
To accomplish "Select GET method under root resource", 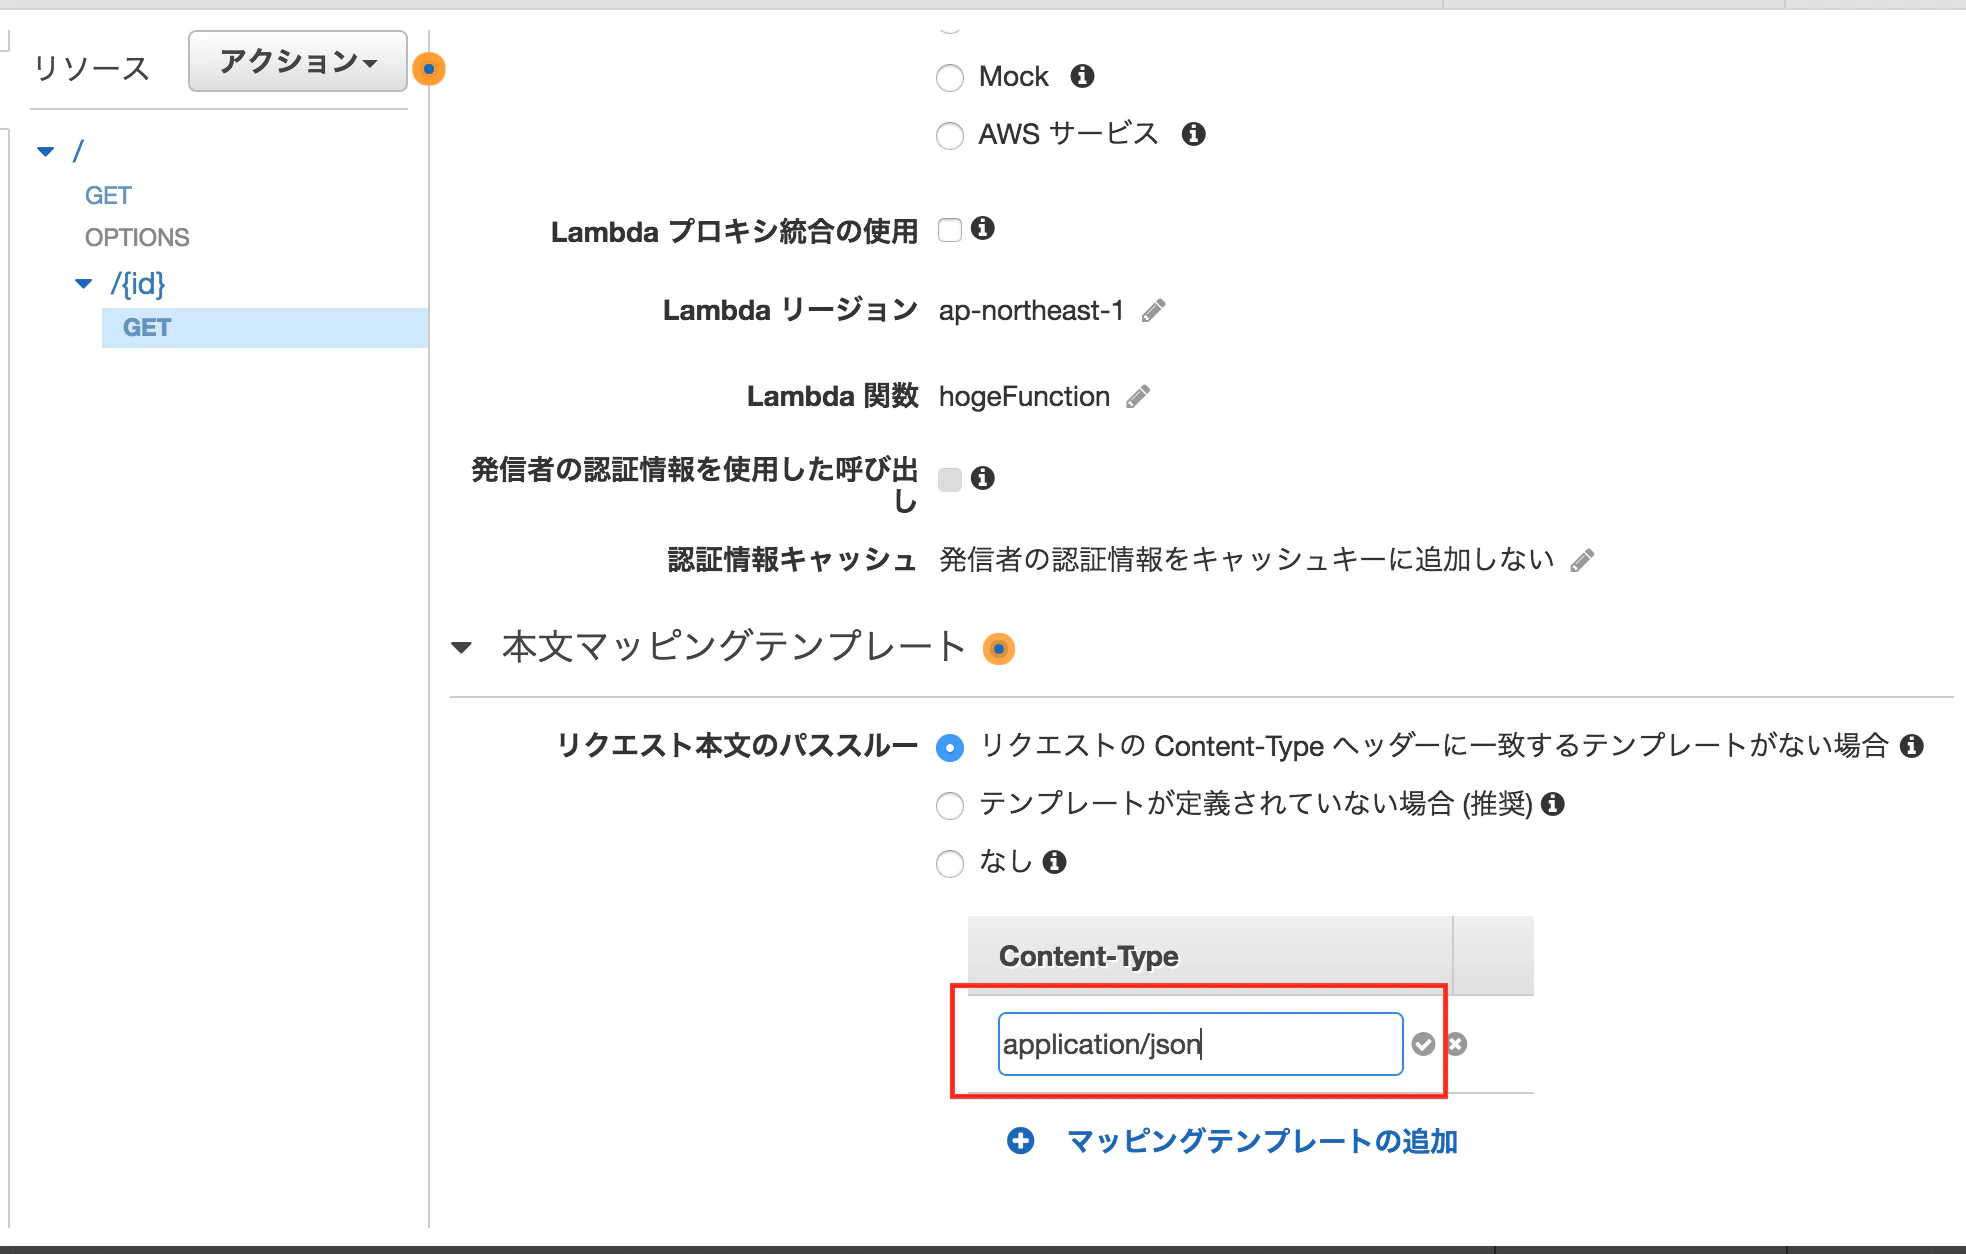I will [x=108, y=195].
